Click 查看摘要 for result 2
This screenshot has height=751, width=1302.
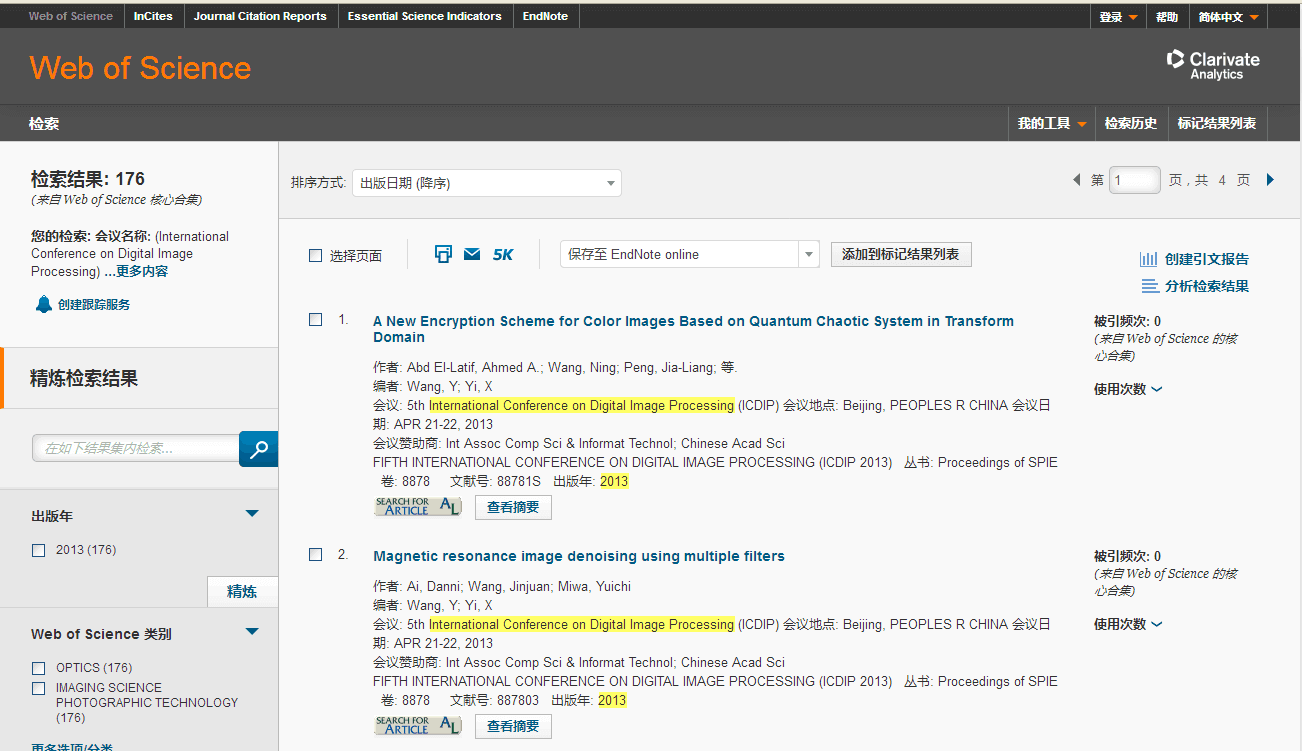(513, 726)
